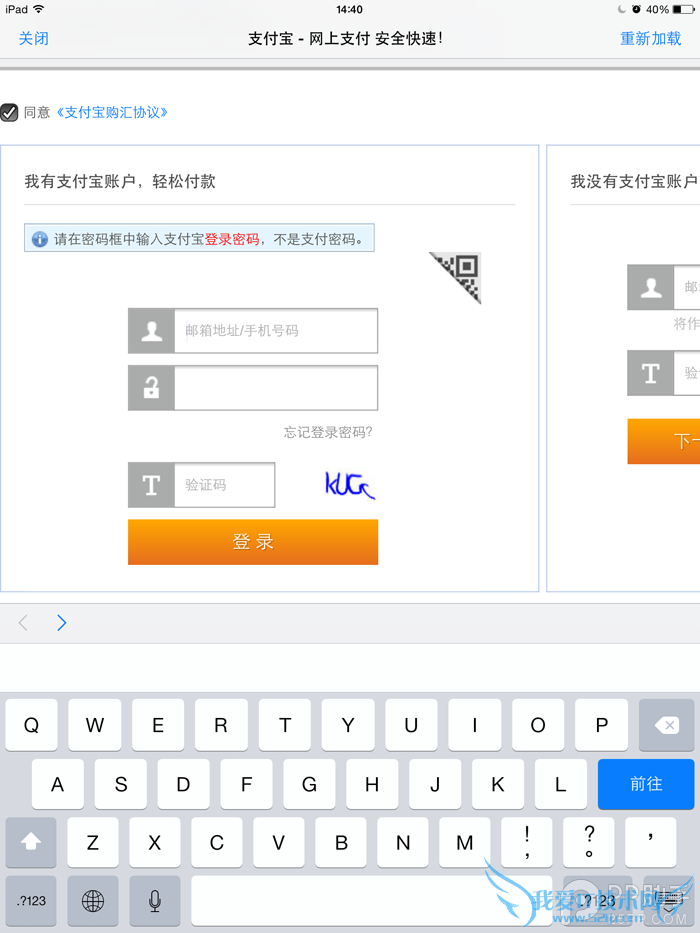Tap the T key on keyboard
The image size is (700, 933).
pyautogui.click(x=285, y=725)
